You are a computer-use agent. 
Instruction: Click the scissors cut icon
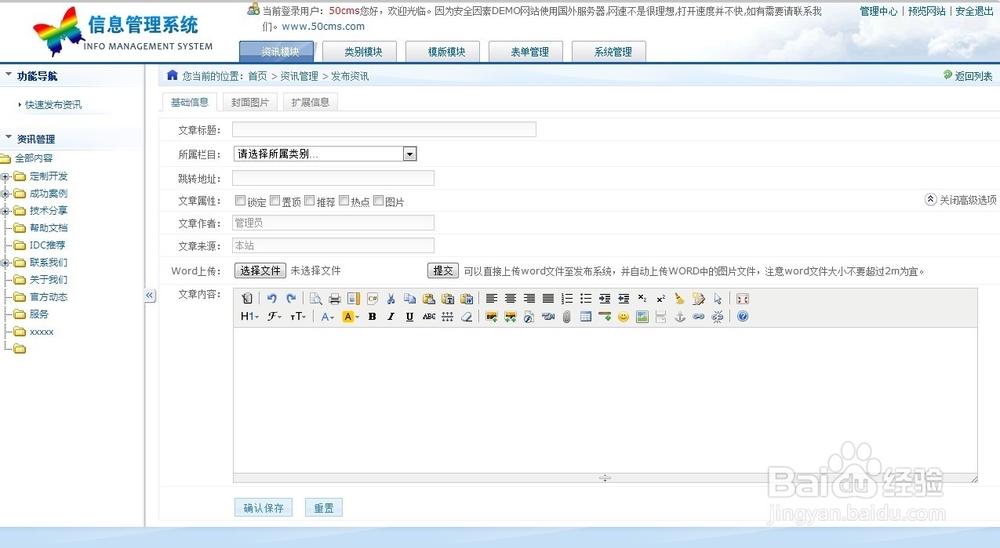pyautogui.click(x=391, y=299)
